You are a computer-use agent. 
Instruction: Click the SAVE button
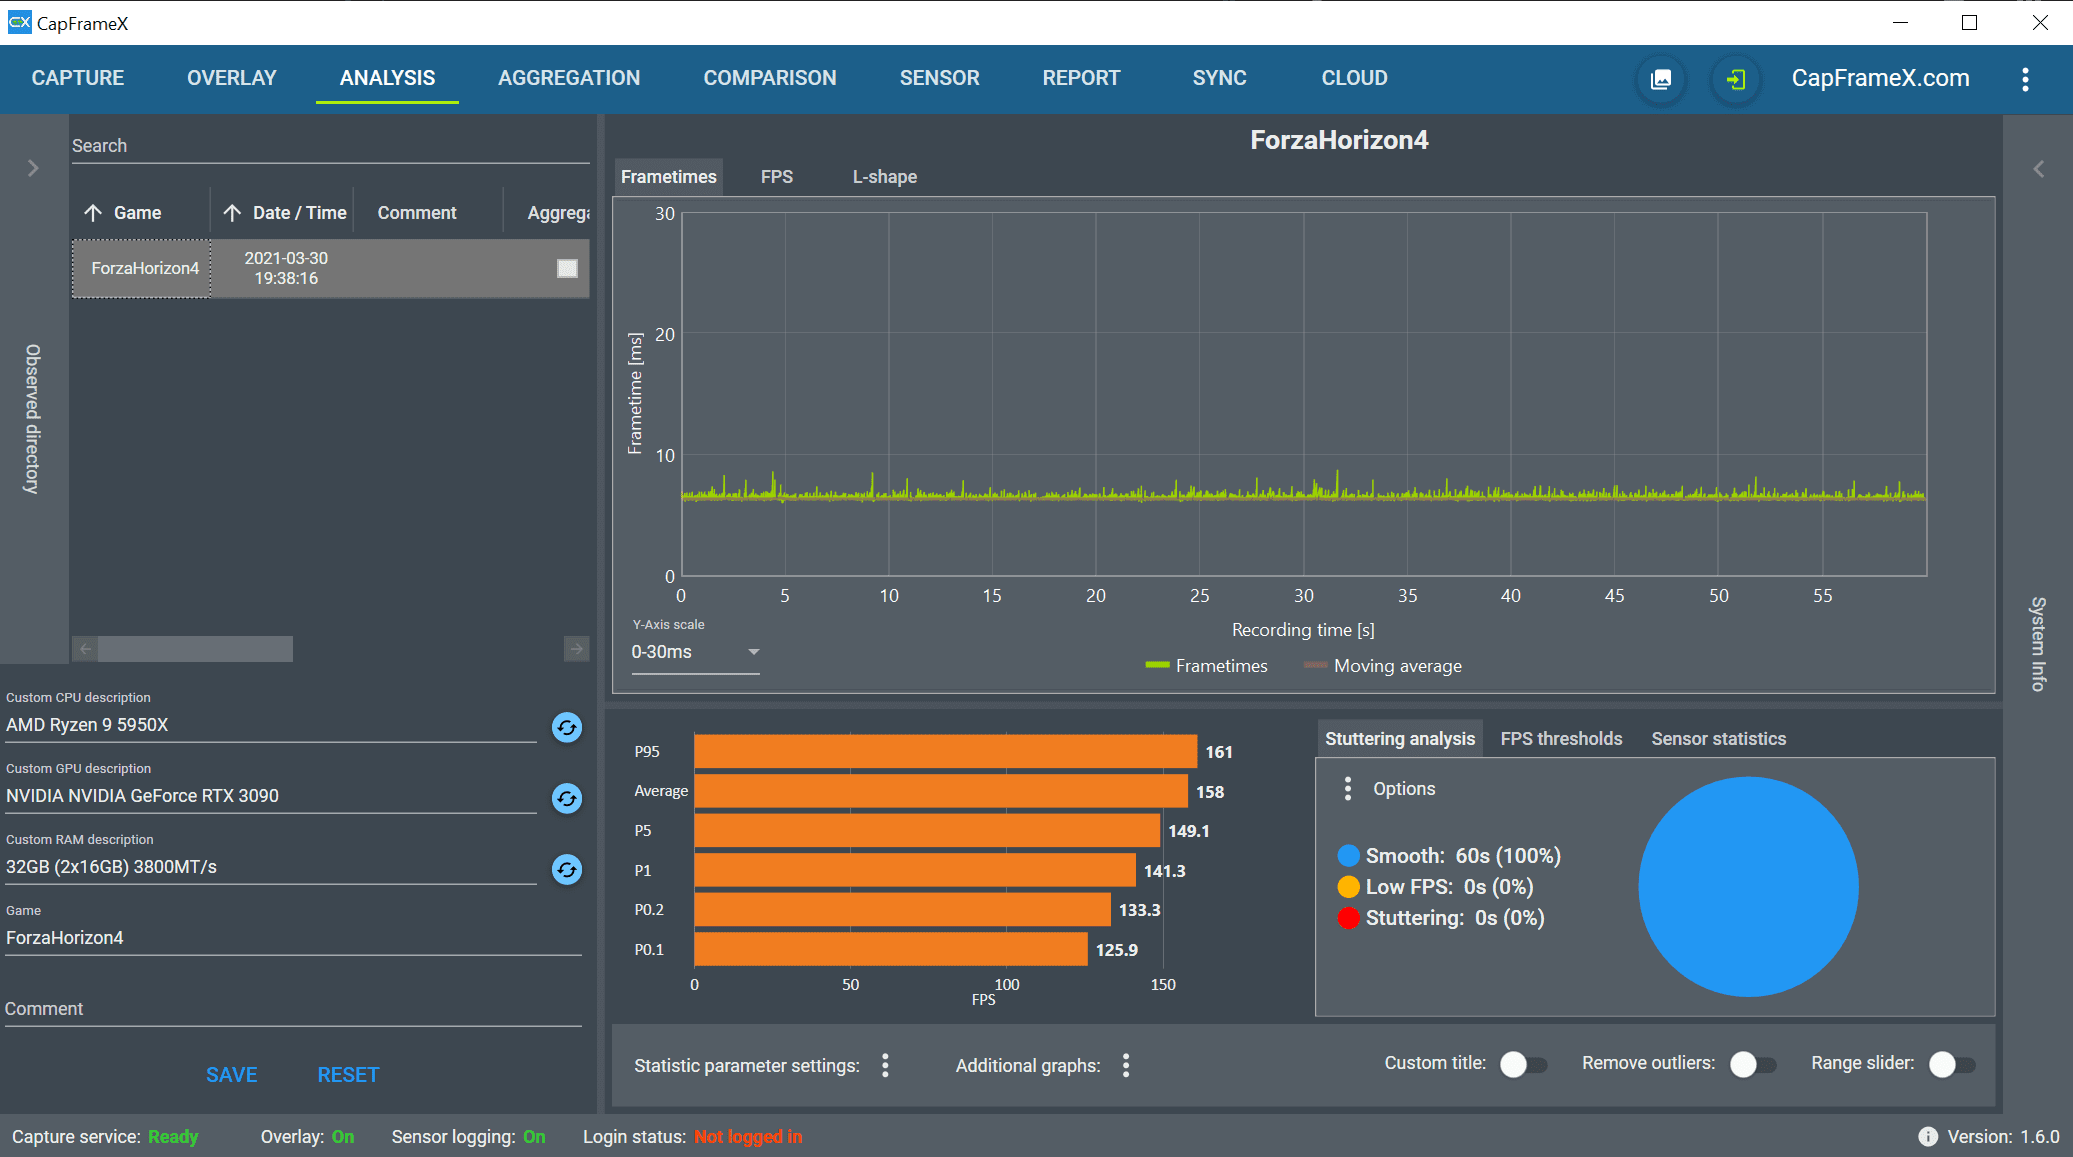pos(232,1075)
